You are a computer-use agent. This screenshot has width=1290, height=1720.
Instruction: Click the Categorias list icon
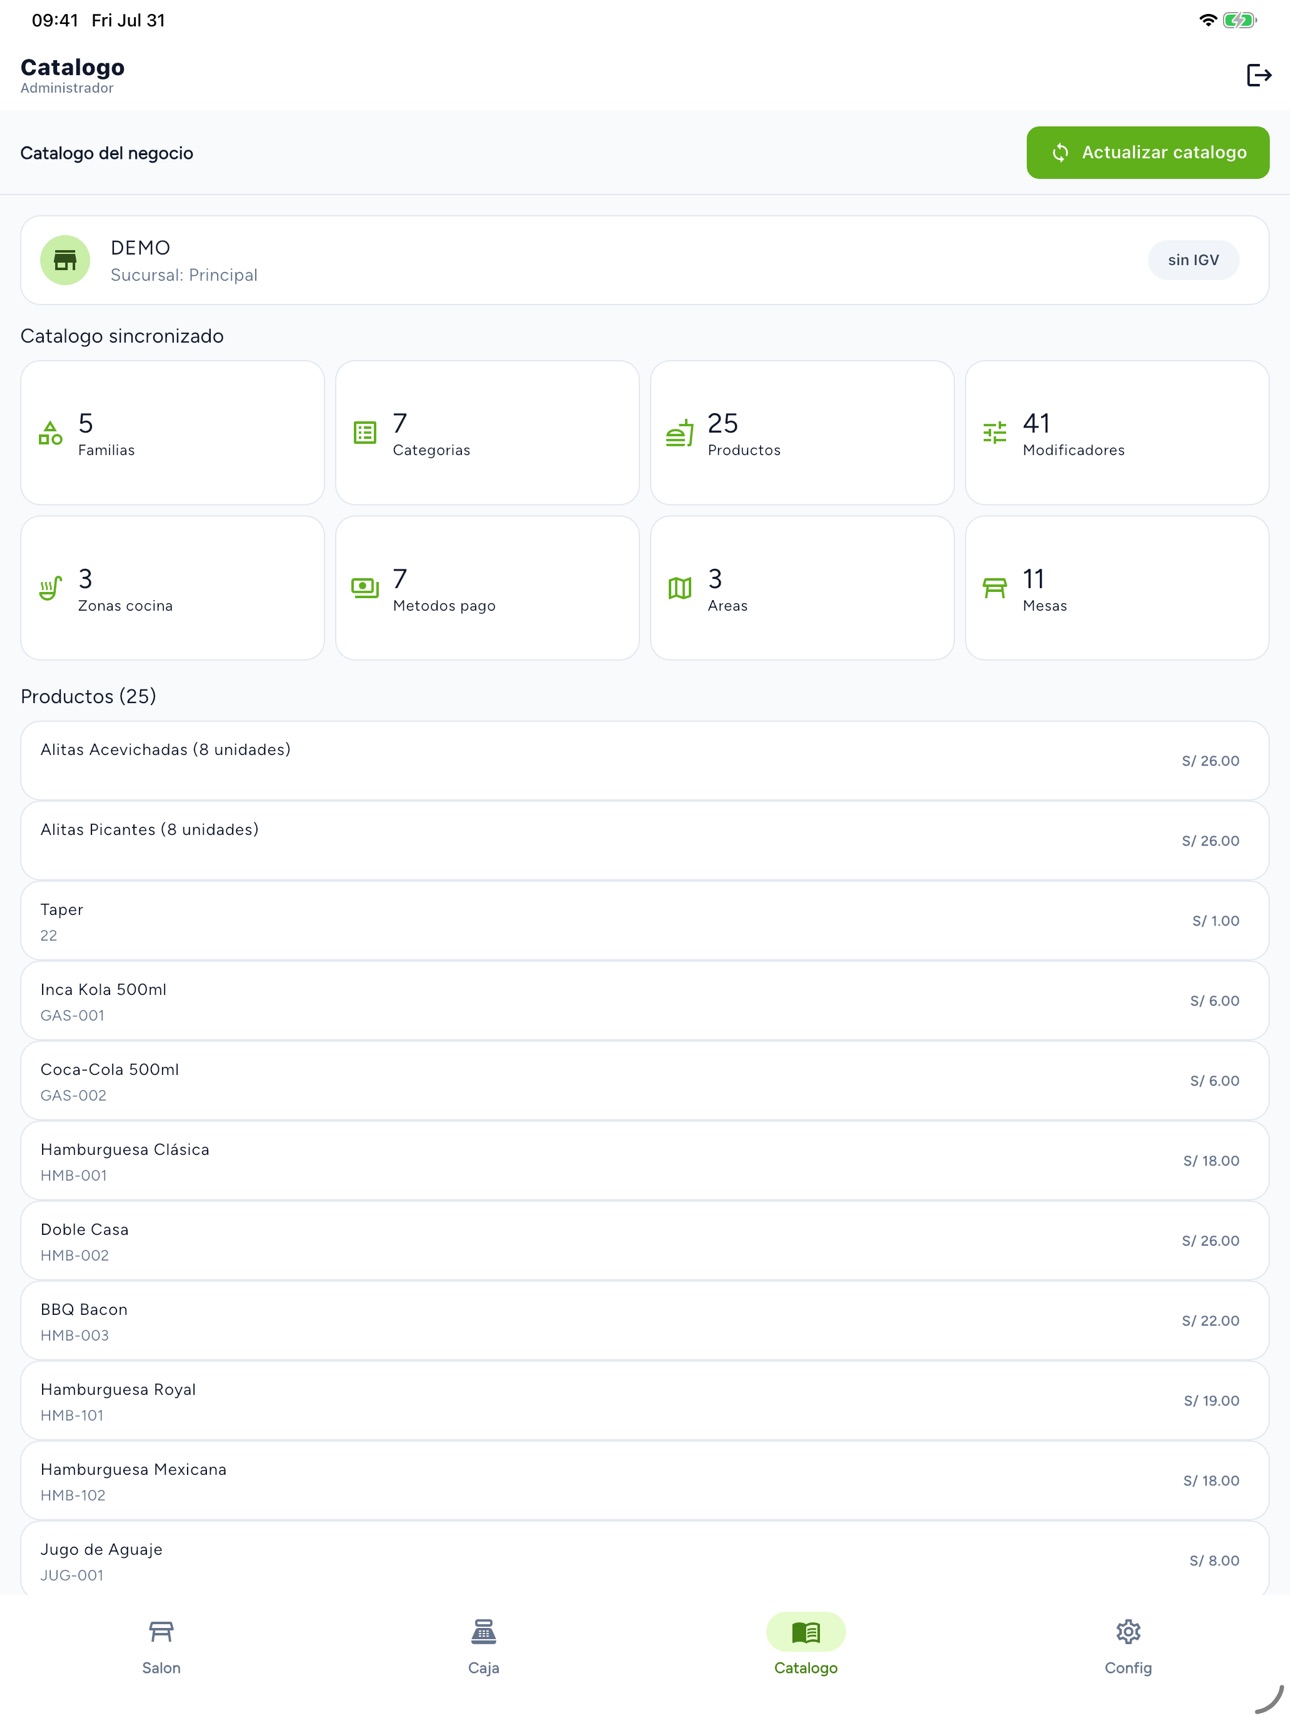(365, 433)
